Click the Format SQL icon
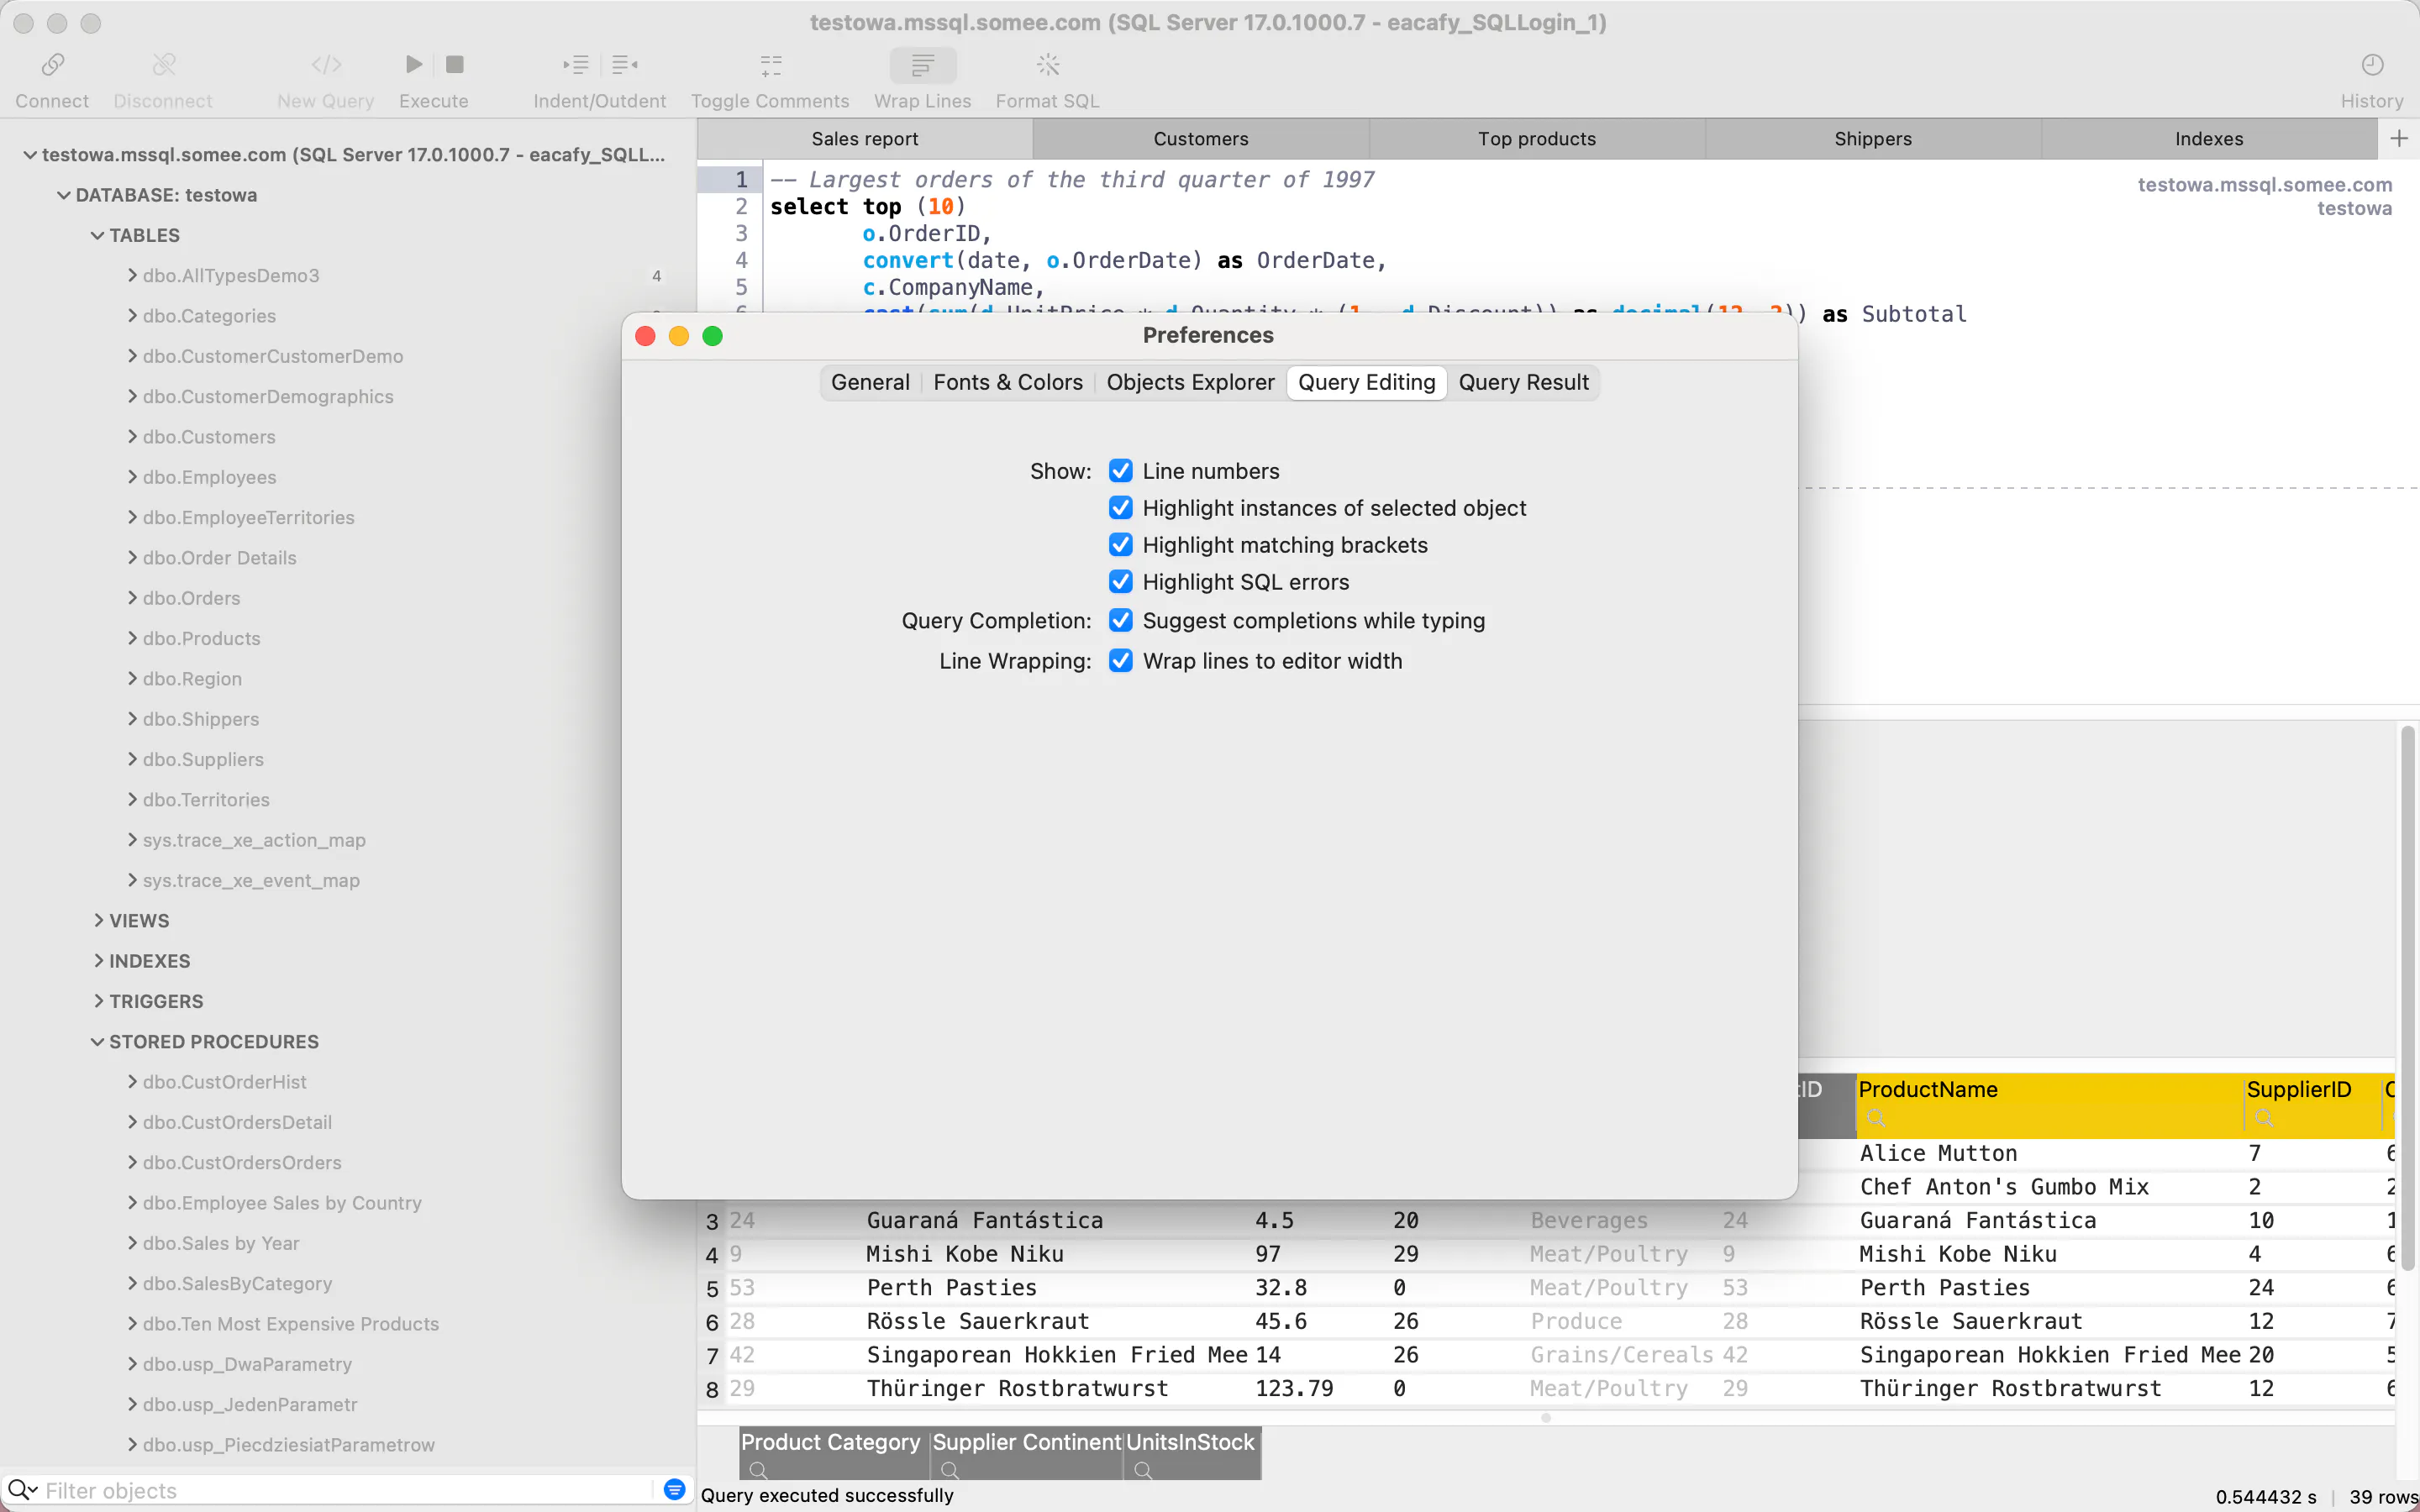The width and height of the screenshot is (2420, 1512). [1047, 65]
